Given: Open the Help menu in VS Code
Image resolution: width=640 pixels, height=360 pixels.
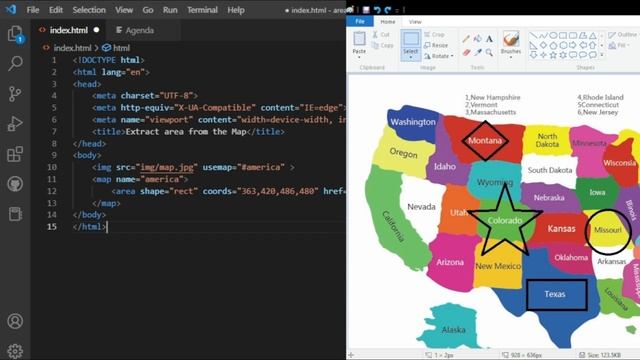Looking at the screenshot, I should pyautogui.click(x=236, y=10).
